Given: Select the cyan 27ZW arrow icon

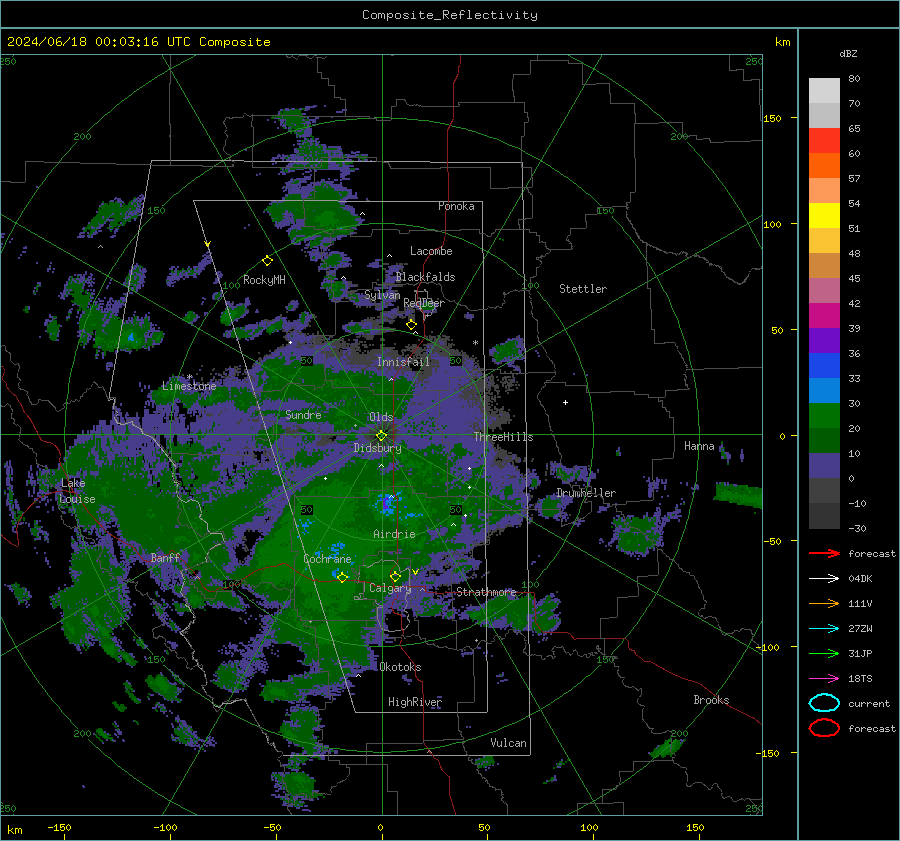Looking at the screenshot, I should pyautogui.click(x=824, y=629).
